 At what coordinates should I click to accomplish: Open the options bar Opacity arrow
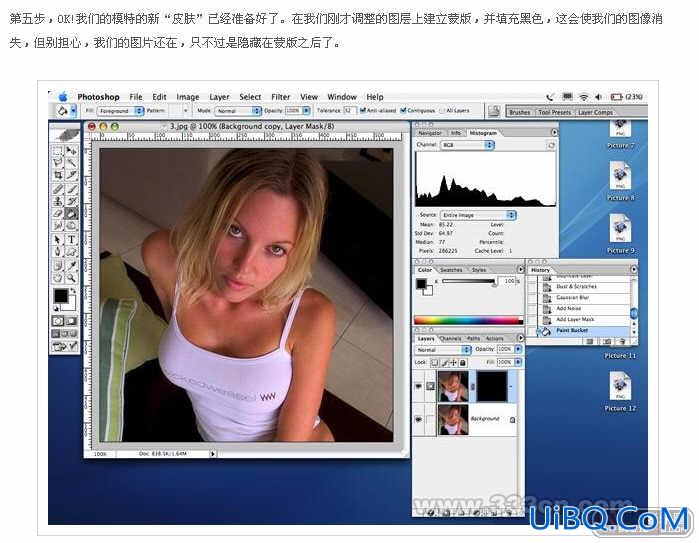pos(306,111)
